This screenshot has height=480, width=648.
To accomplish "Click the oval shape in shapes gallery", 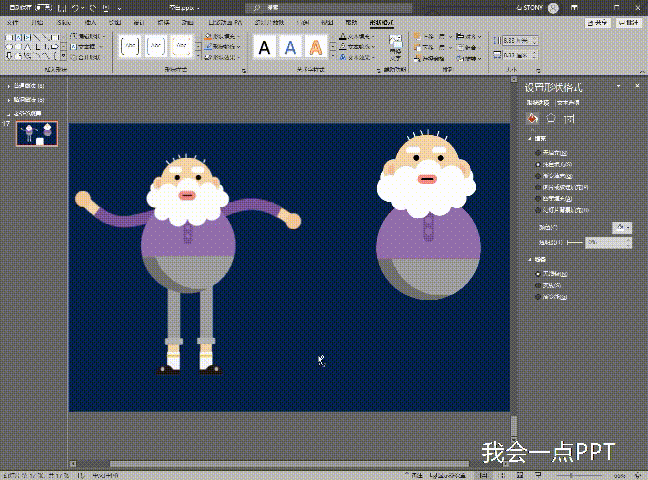I will point(9,46).
